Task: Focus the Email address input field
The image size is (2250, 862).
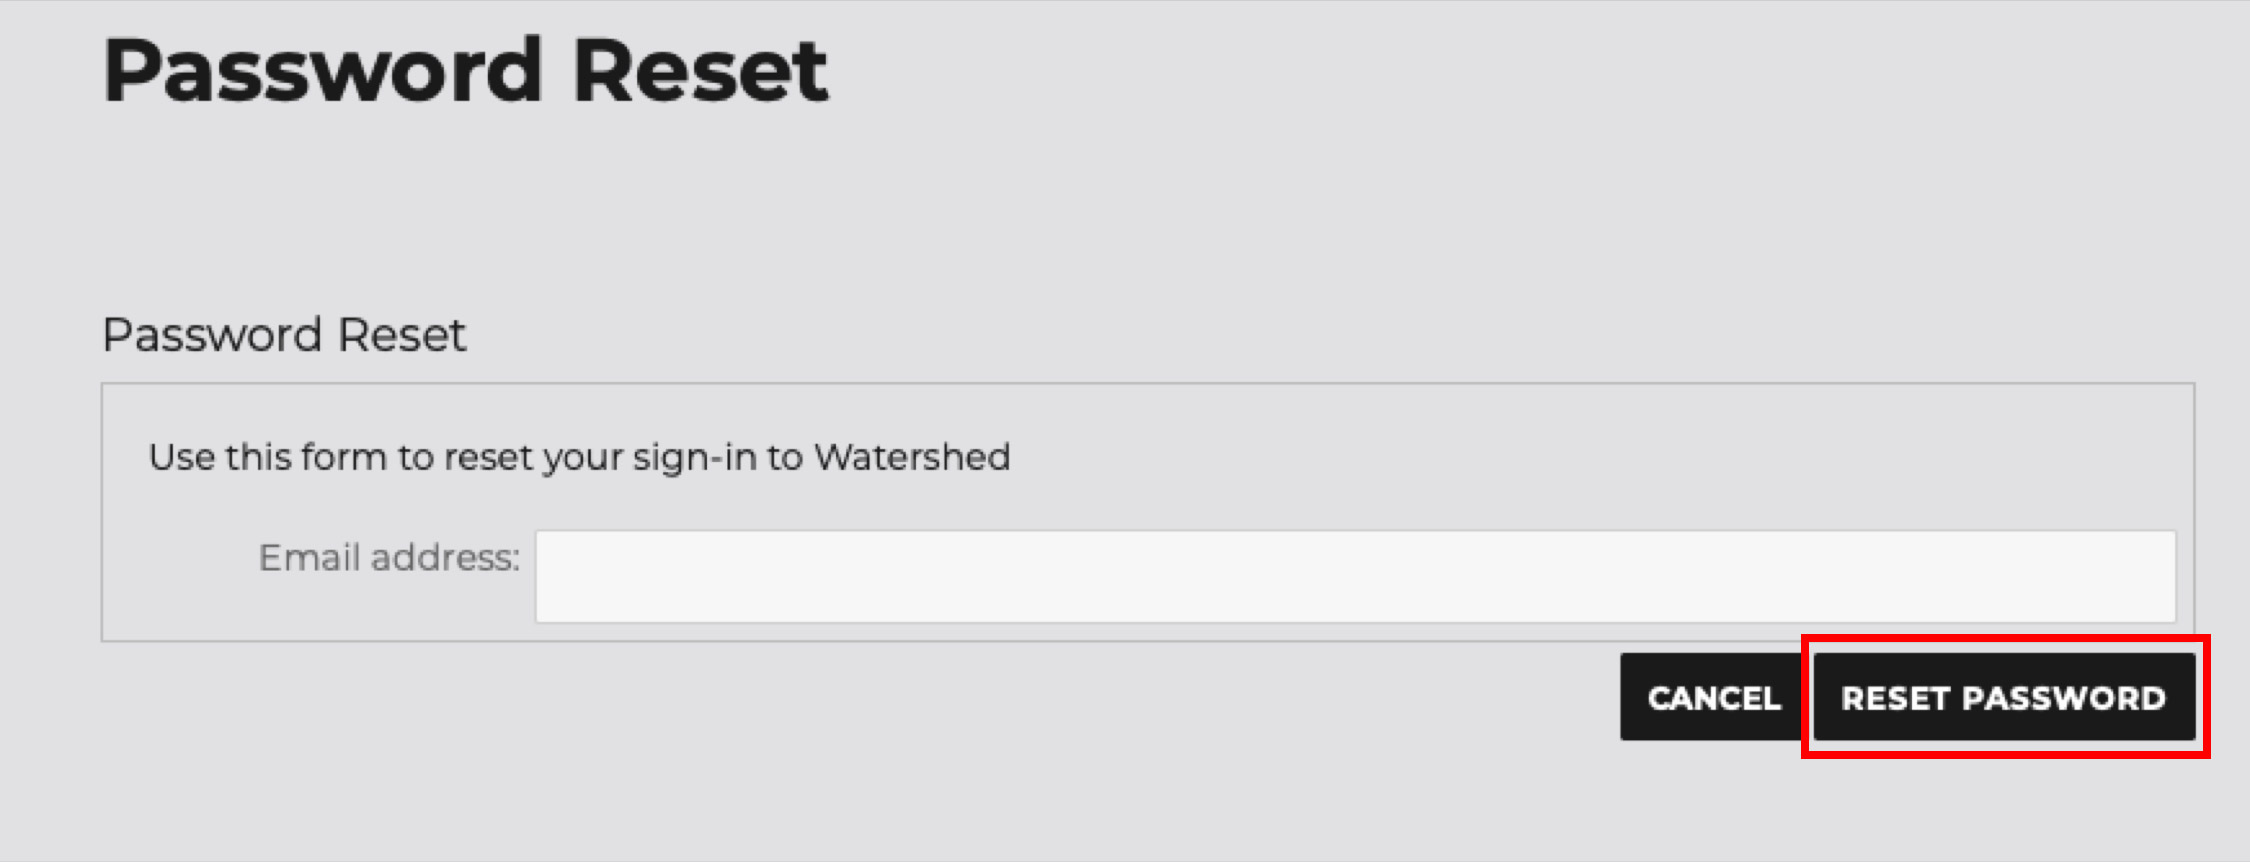Action: (1355, 577)
